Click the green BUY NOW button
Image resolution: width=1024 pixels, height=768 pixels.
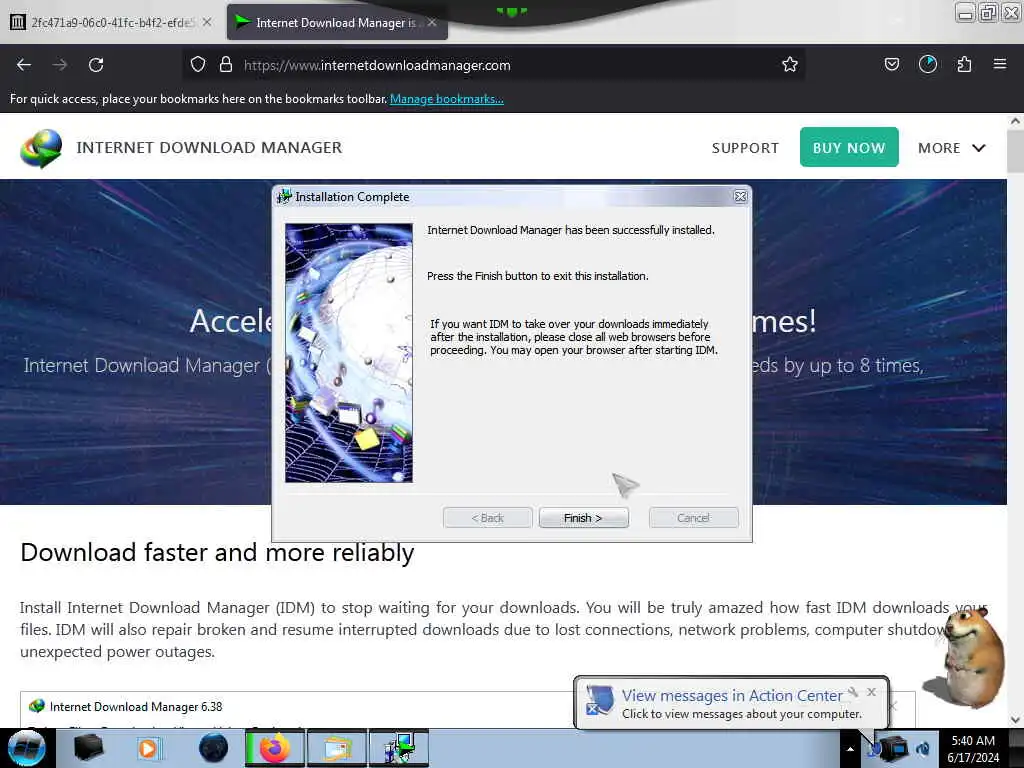tap(849, 147)
